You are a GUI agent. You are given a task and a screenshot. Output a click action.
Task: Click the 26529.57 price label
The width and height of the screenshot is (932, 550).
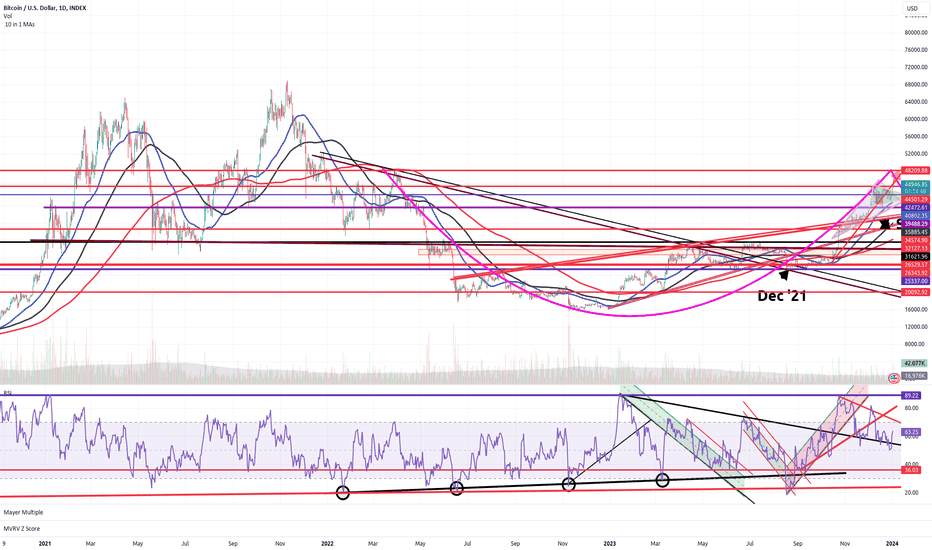pos(915,265)
